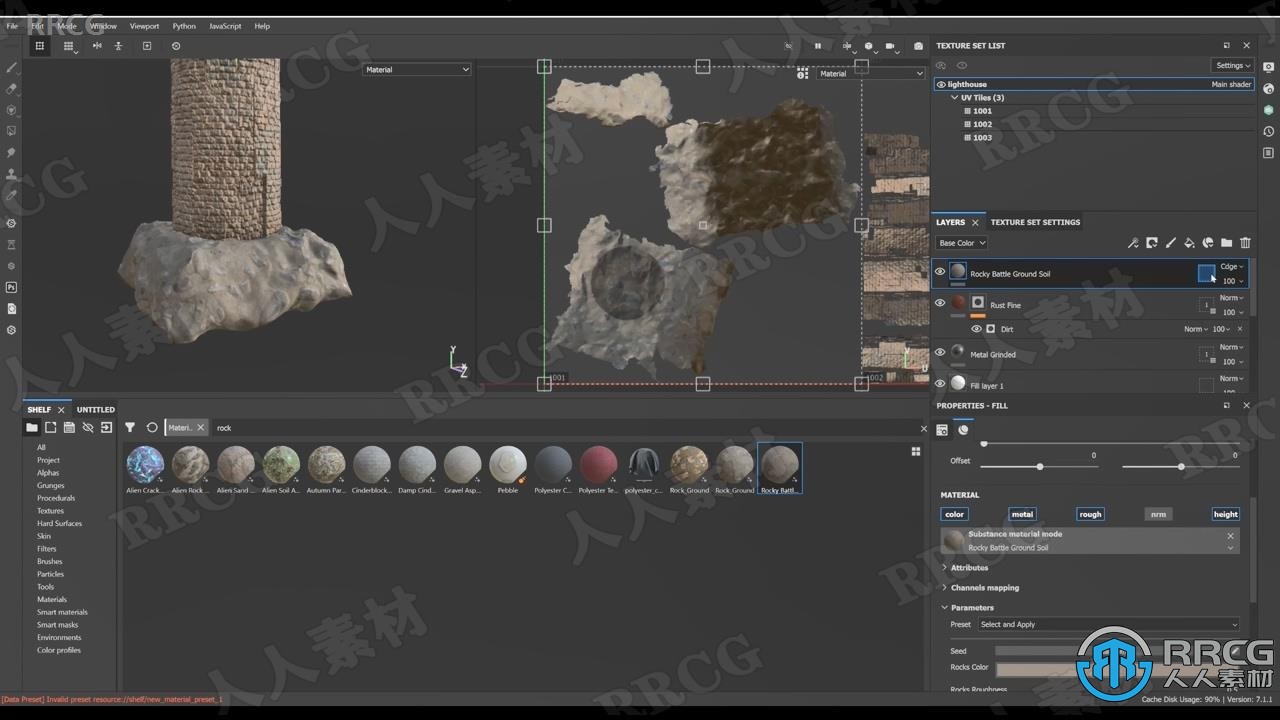Select the Clone stamp tool
The height and width of the screenshot is (720, 1280).
[12, 174]
